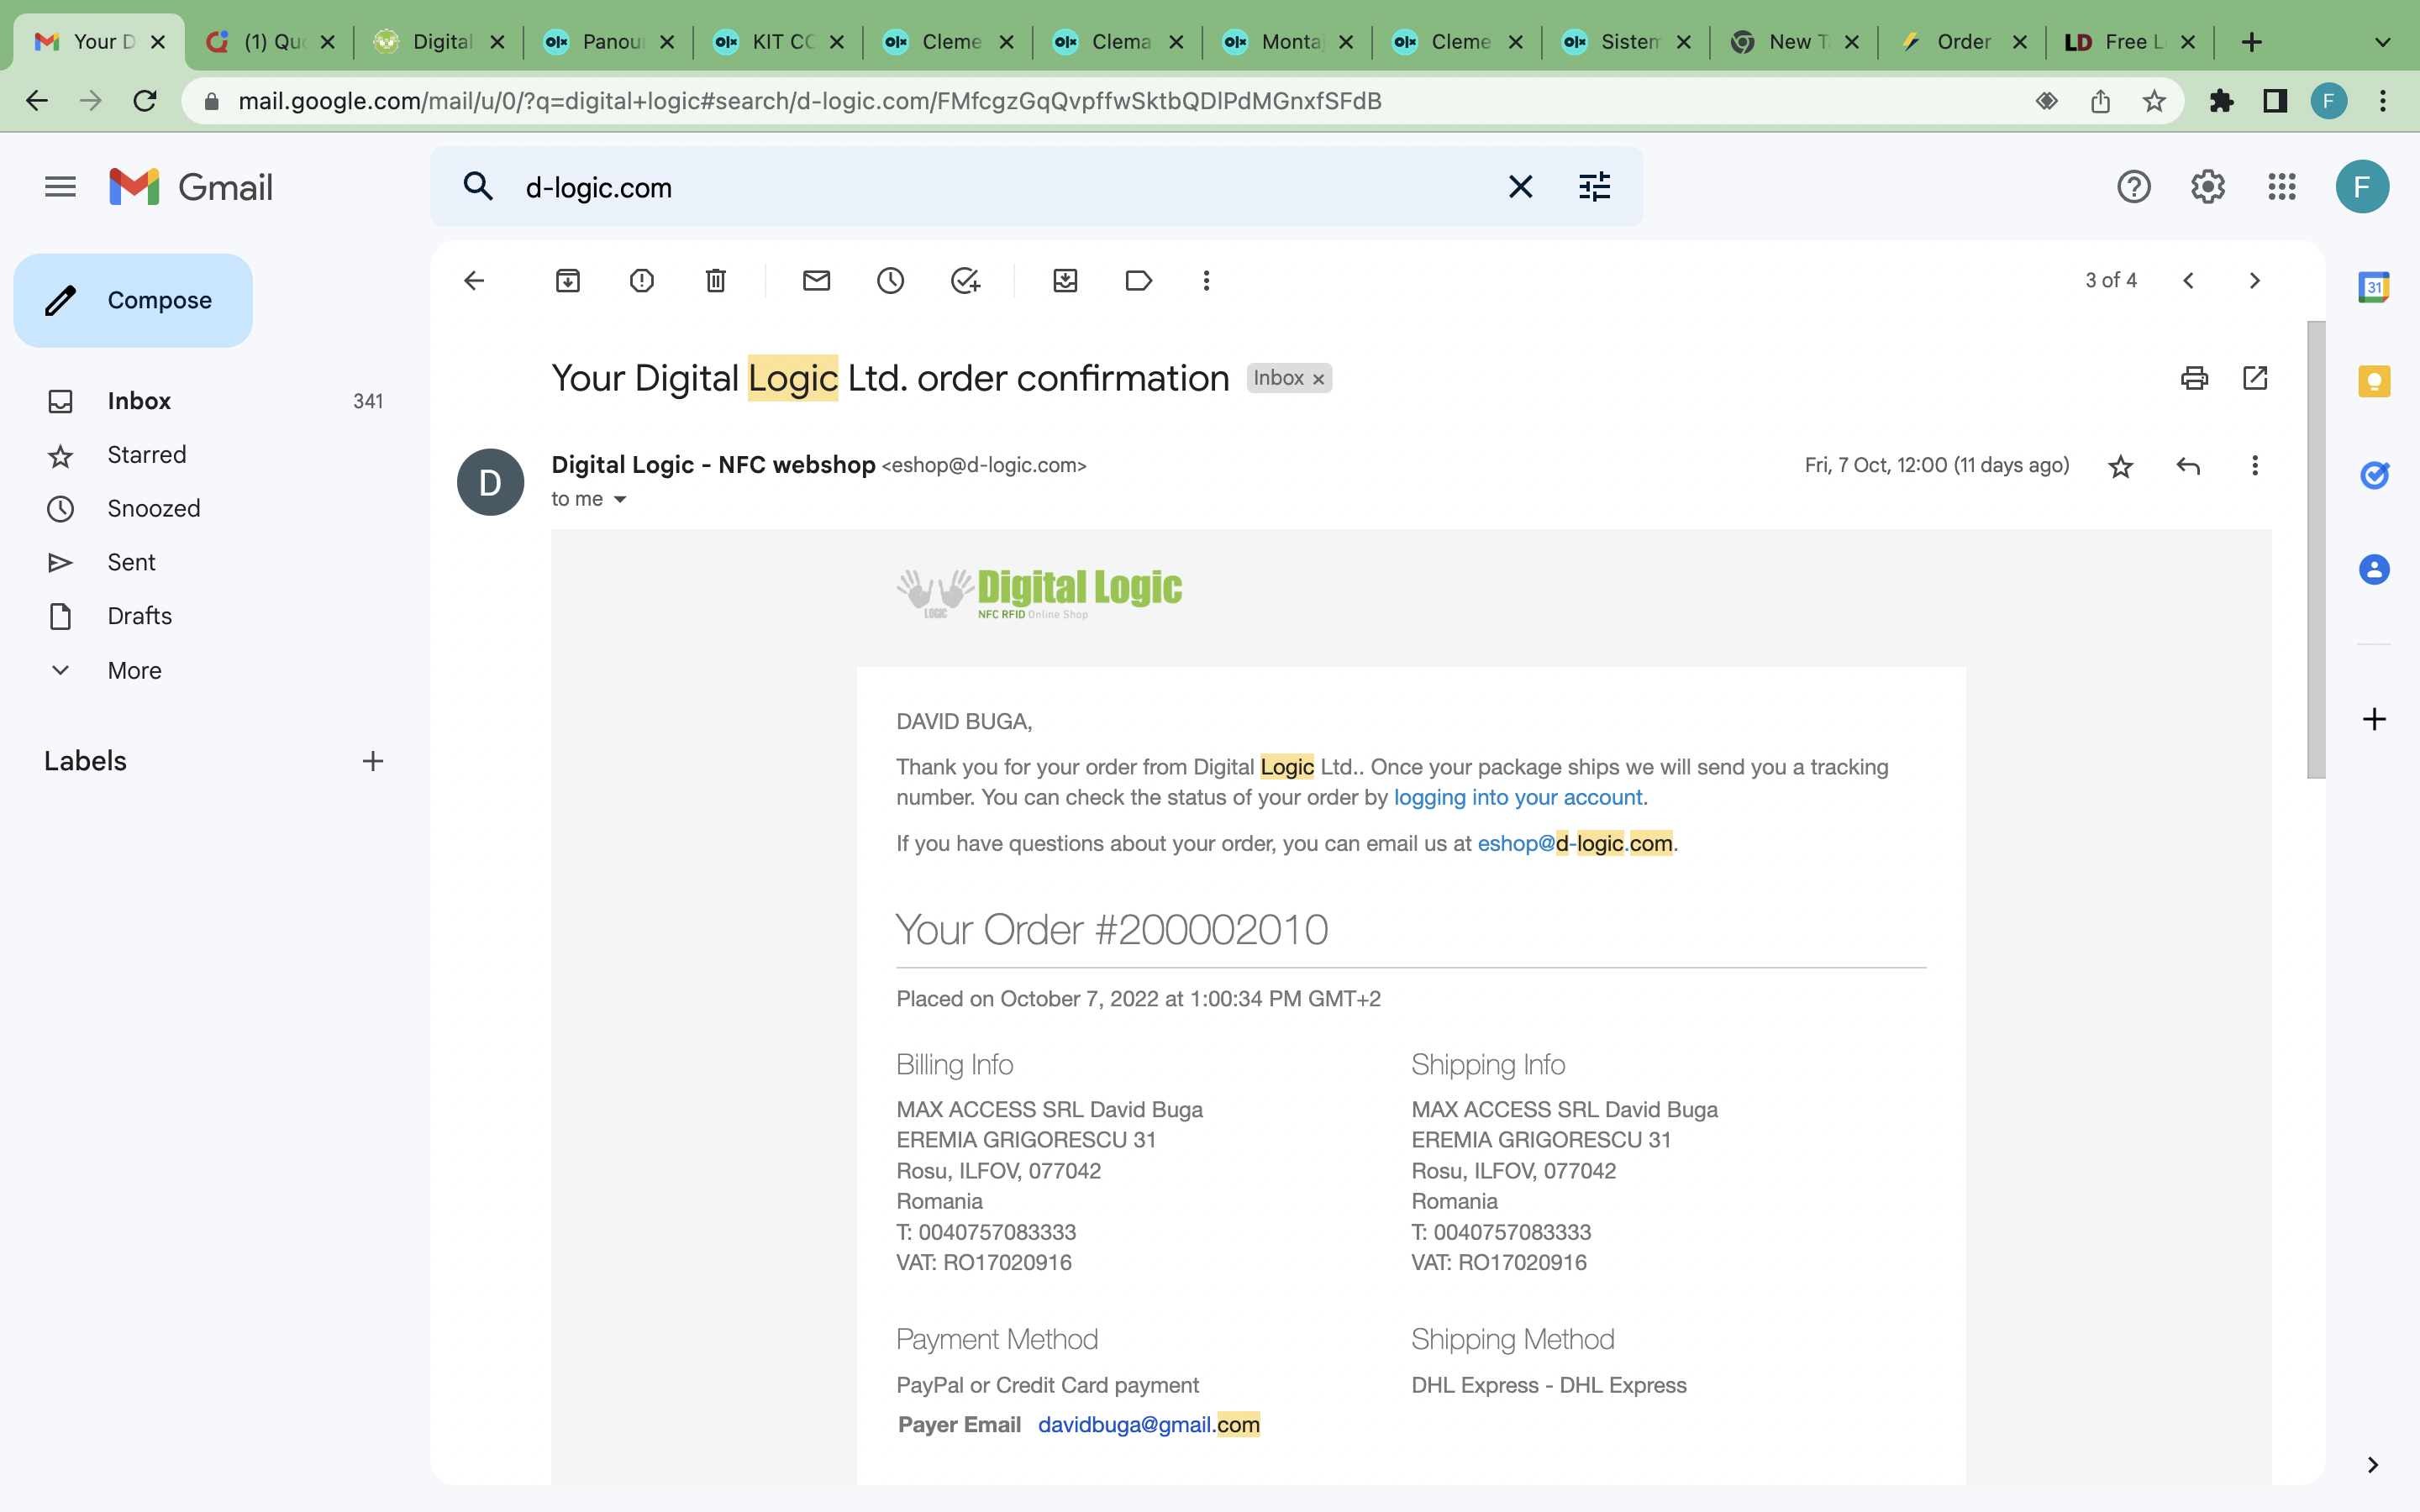Viewport: 2420px width, 1512px height.
Task: Toggle the Gmail main menu hamburger
Action: click(60, 187)
